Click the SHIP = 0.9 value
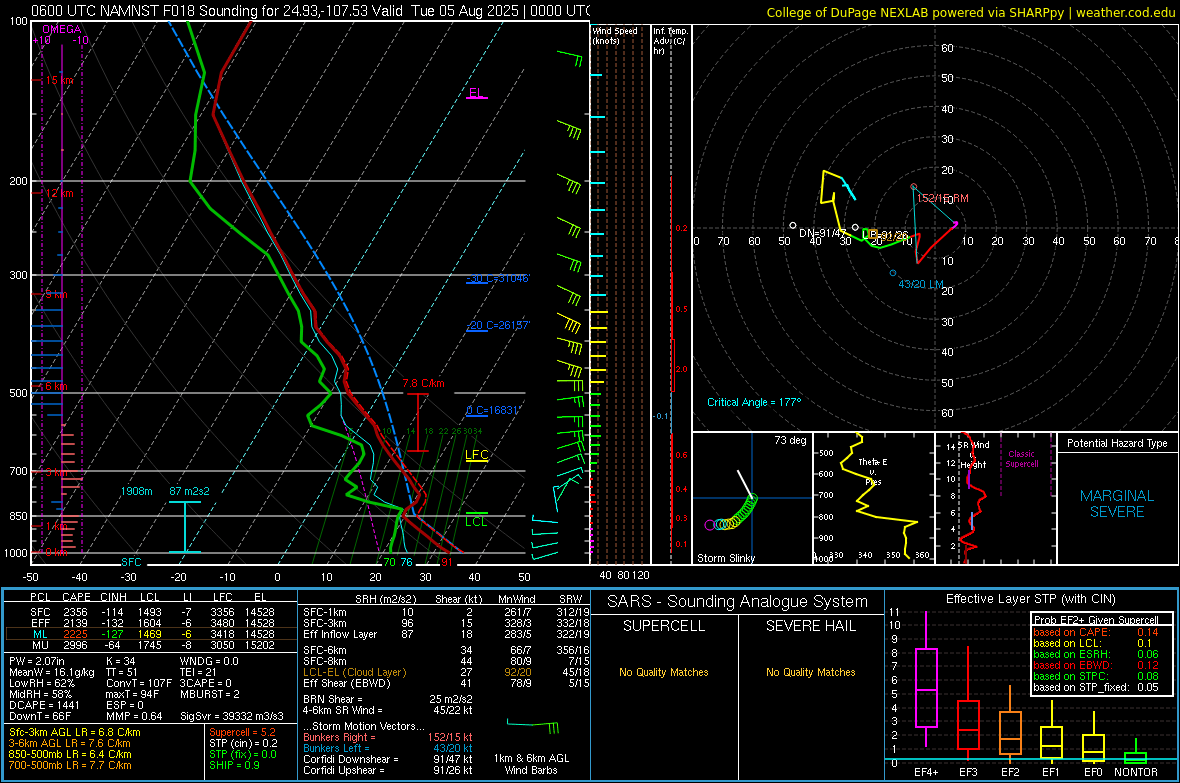Image resolution: width=1180 pixels, height=783 pixels. pos(234,765)
